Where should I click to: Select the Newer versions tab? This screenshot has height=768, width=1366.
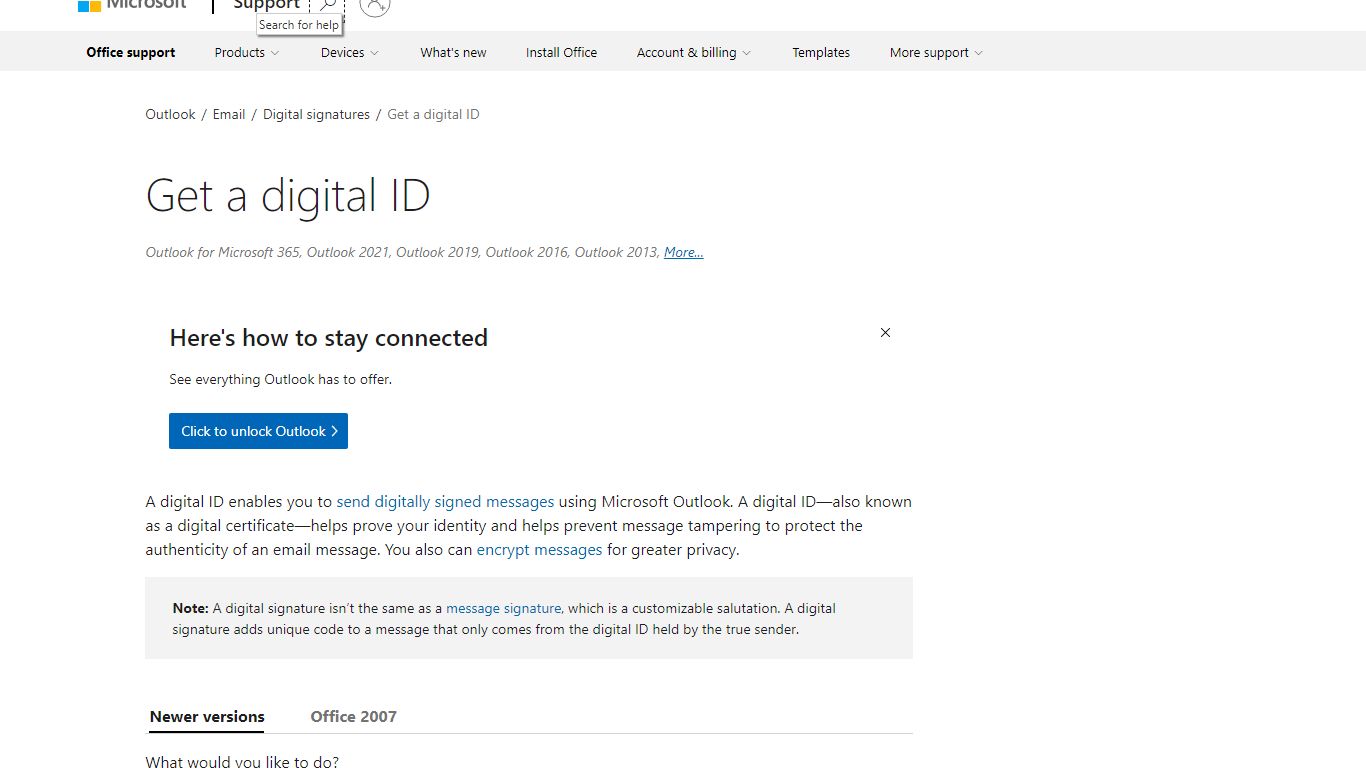pyautogui.click(x=207, y=716)
